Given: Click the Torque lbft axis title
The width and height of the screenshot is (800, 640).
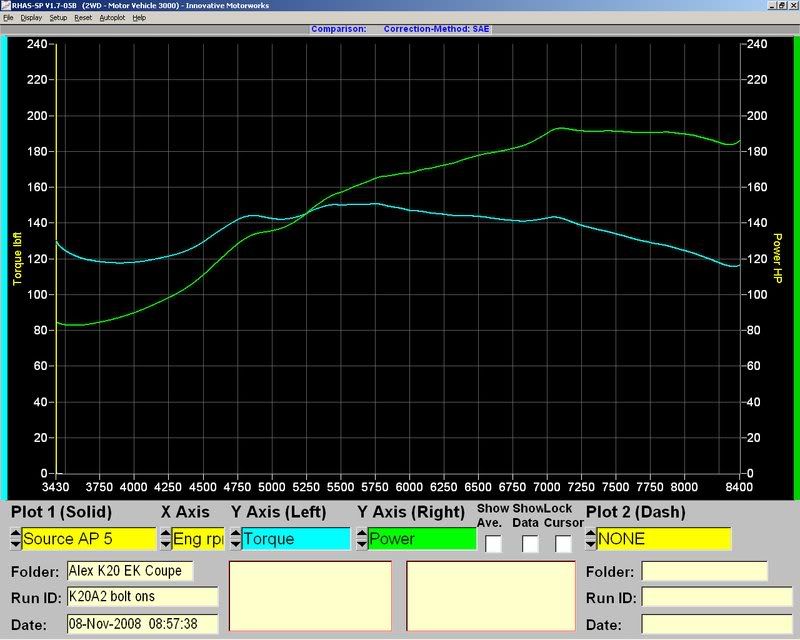Looking at the screenshot, I should 17,258.
